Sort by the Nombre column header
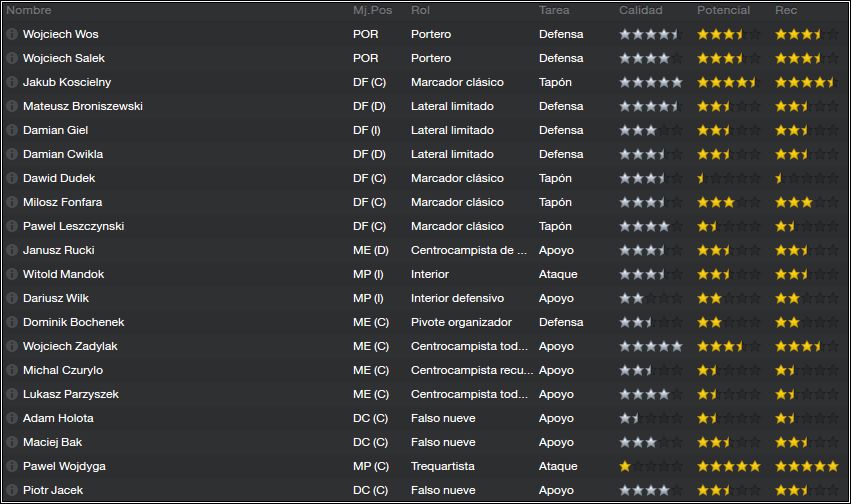 point(29,10)
